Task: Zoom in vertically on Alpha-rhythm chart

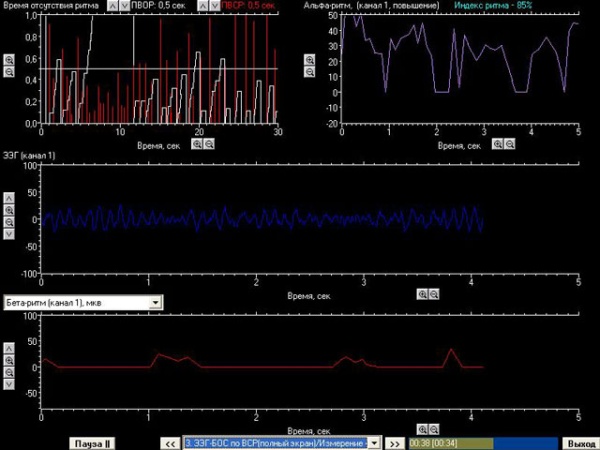Action: click(310, 60)
